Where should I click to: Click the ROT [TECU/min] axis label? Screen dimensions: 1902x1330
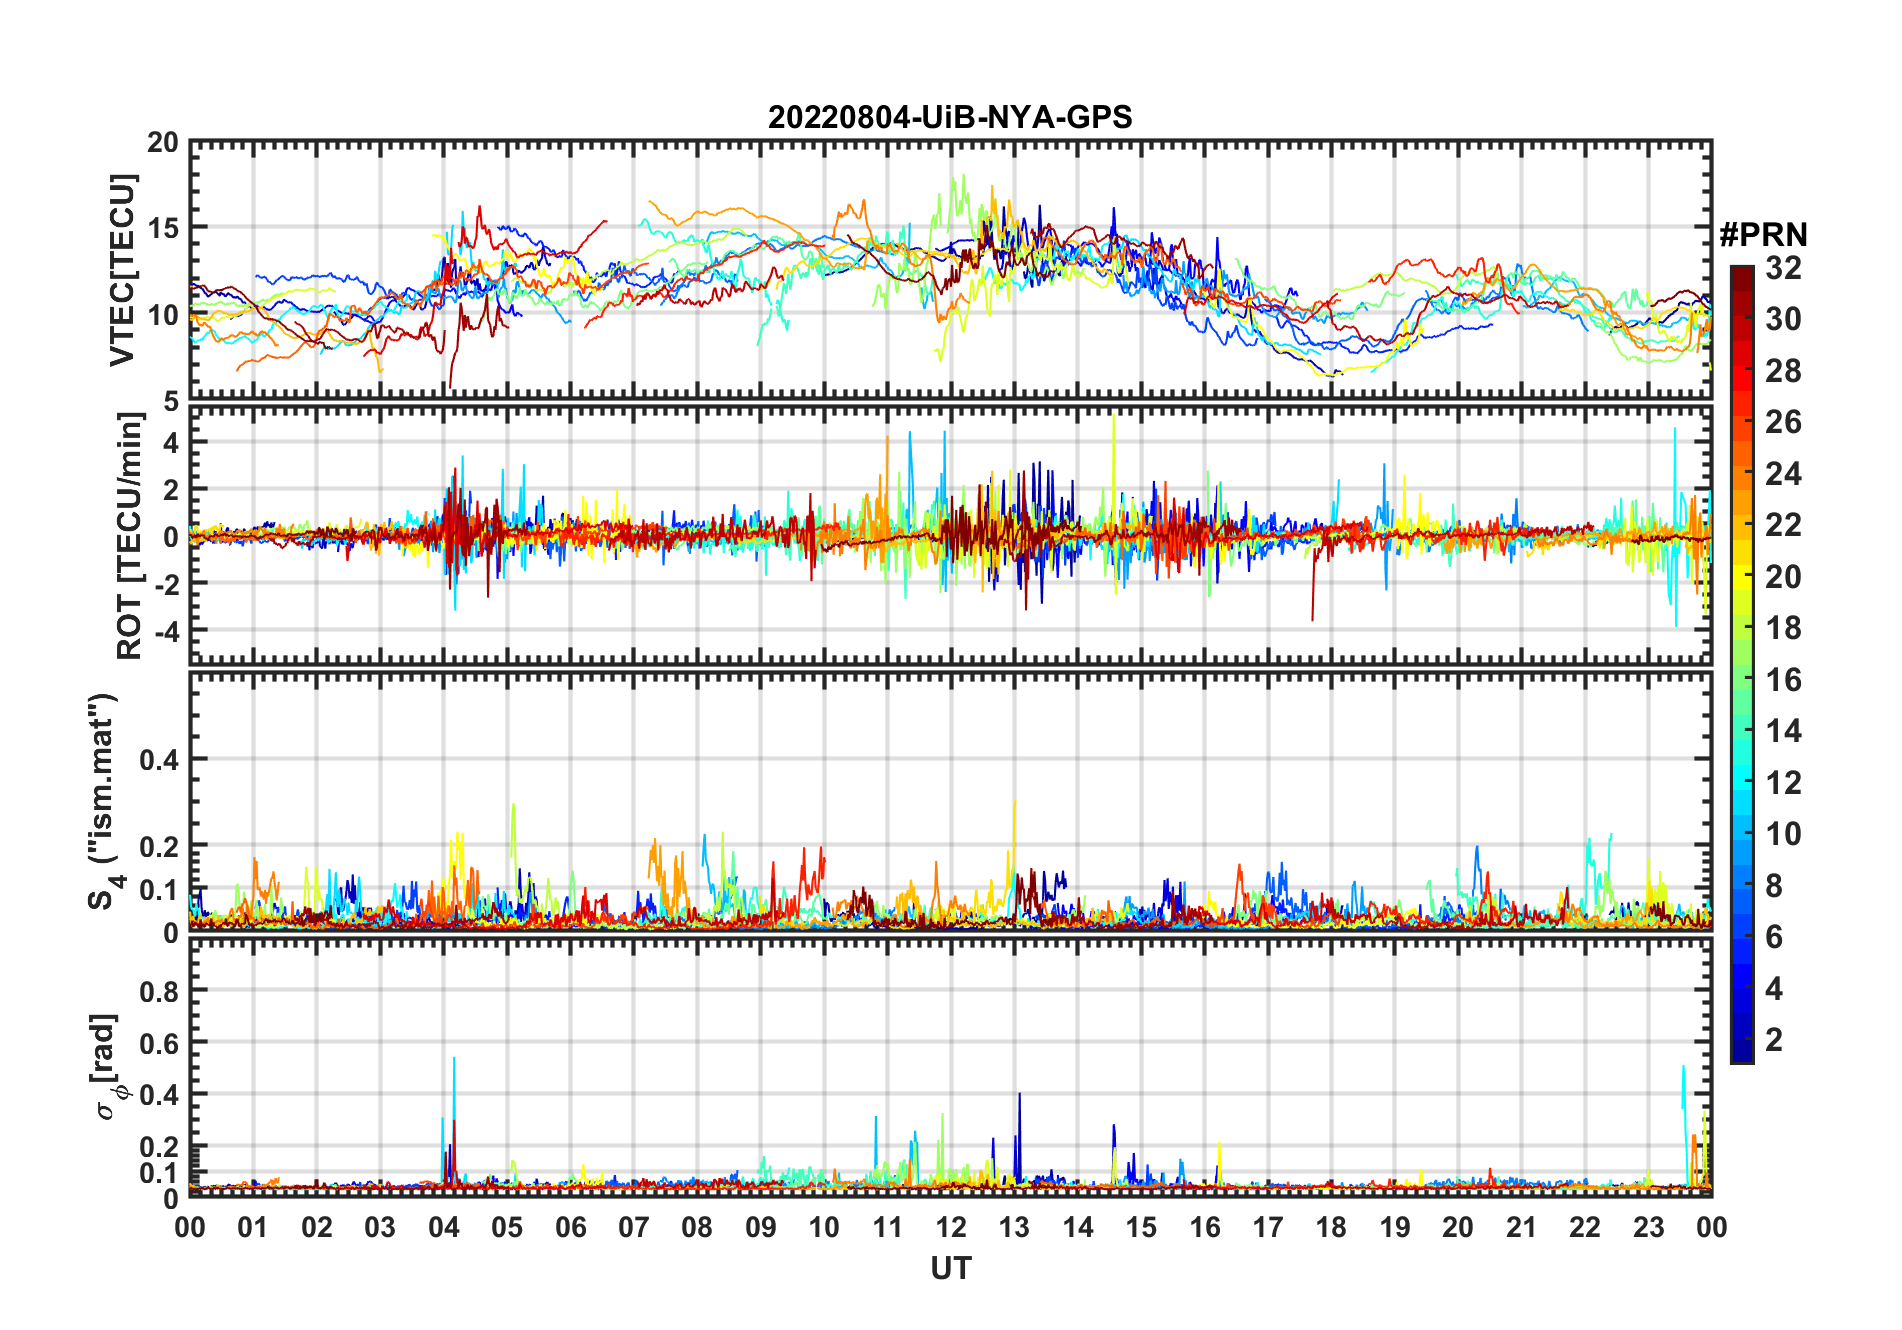[129, 536]
